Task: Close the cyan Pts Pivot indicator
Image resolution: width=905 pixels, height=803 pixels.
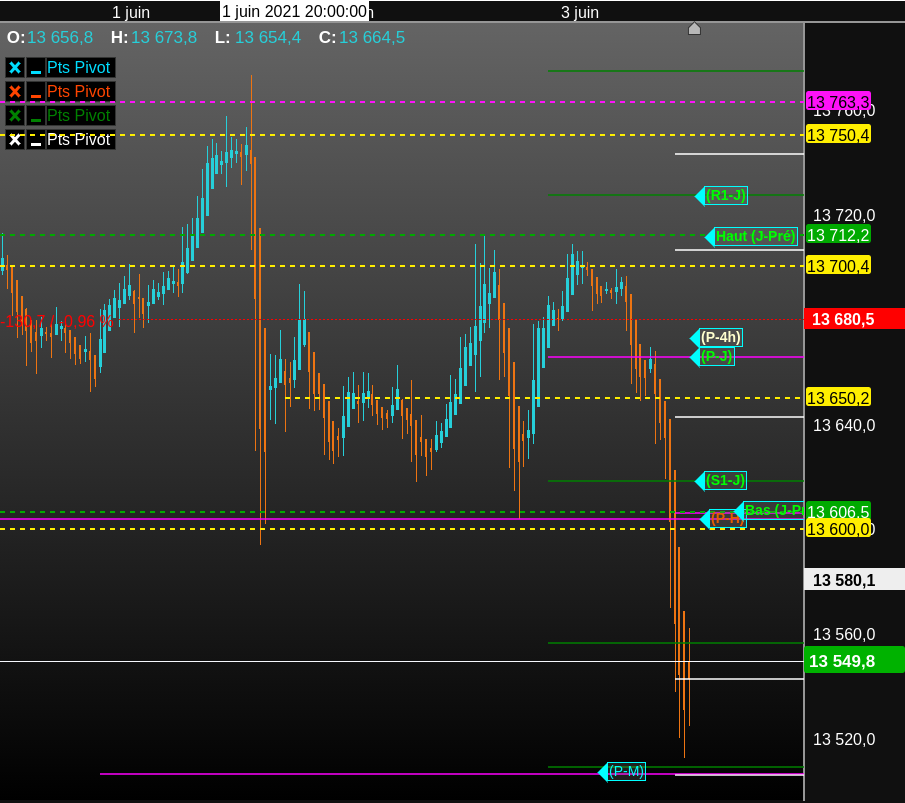Action: (x=15, y=68)
